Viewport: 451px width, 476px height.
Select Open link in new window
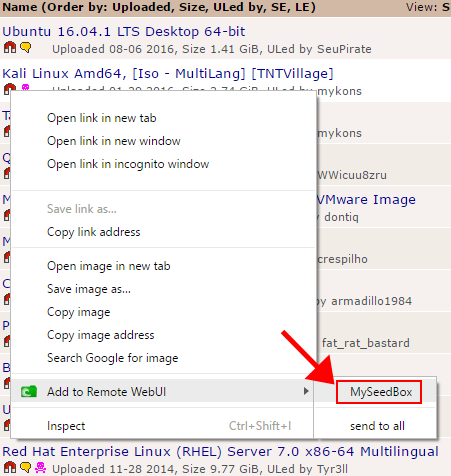pos(114,141)
